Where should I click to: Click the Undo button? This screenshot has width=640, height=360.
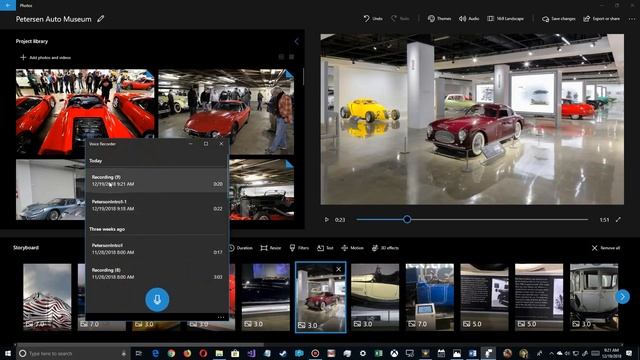(x=373, y=19)
